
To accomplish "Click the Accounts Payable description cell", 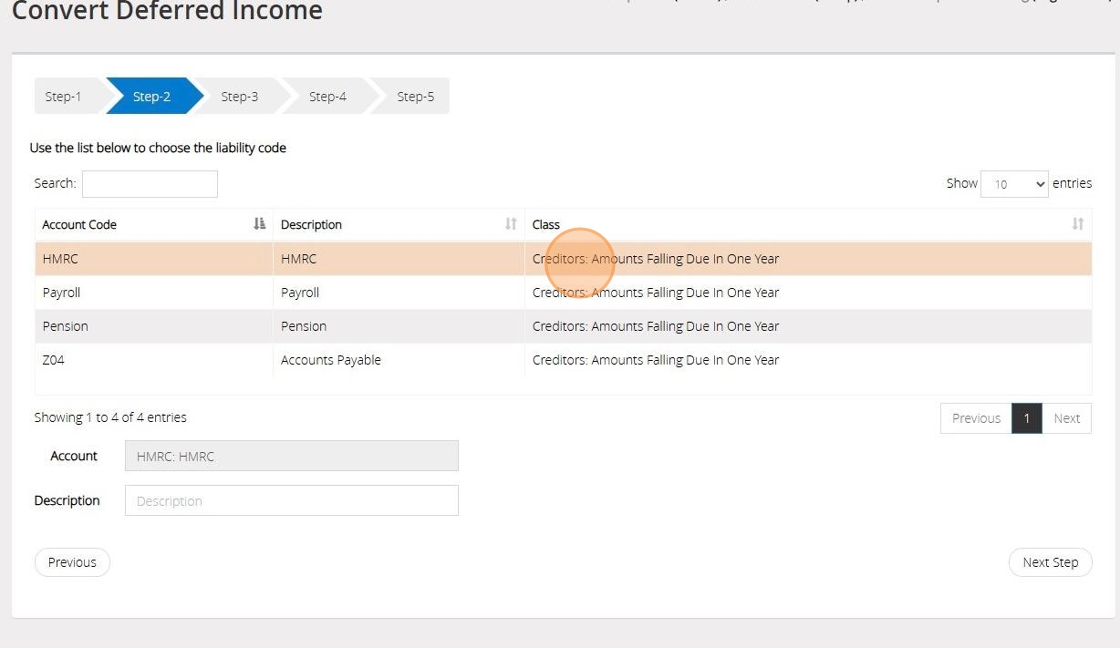I will [x=399, y=360].
